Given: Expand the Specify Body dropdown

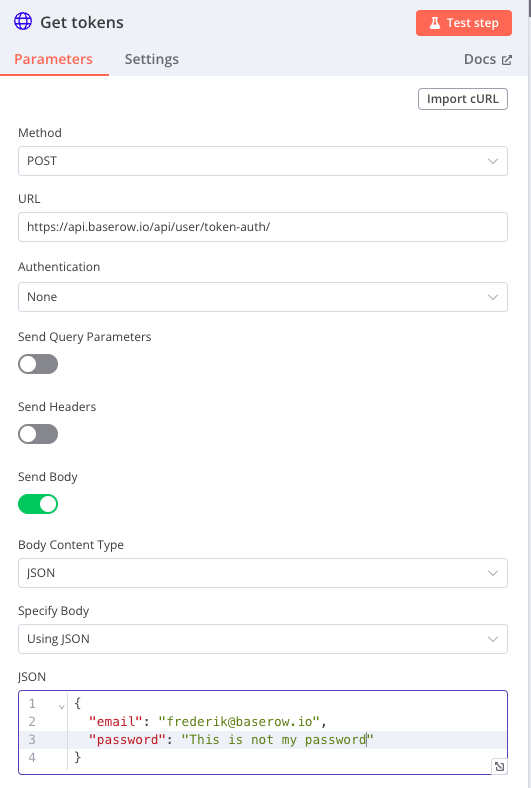Looking at the screenshot, I should pyautogui.click(x=263, y=639).
